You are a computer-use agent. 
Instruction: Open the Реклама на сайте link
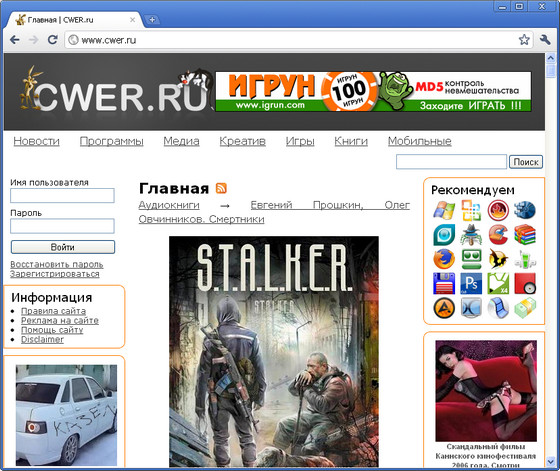click(x=60, y=320)
